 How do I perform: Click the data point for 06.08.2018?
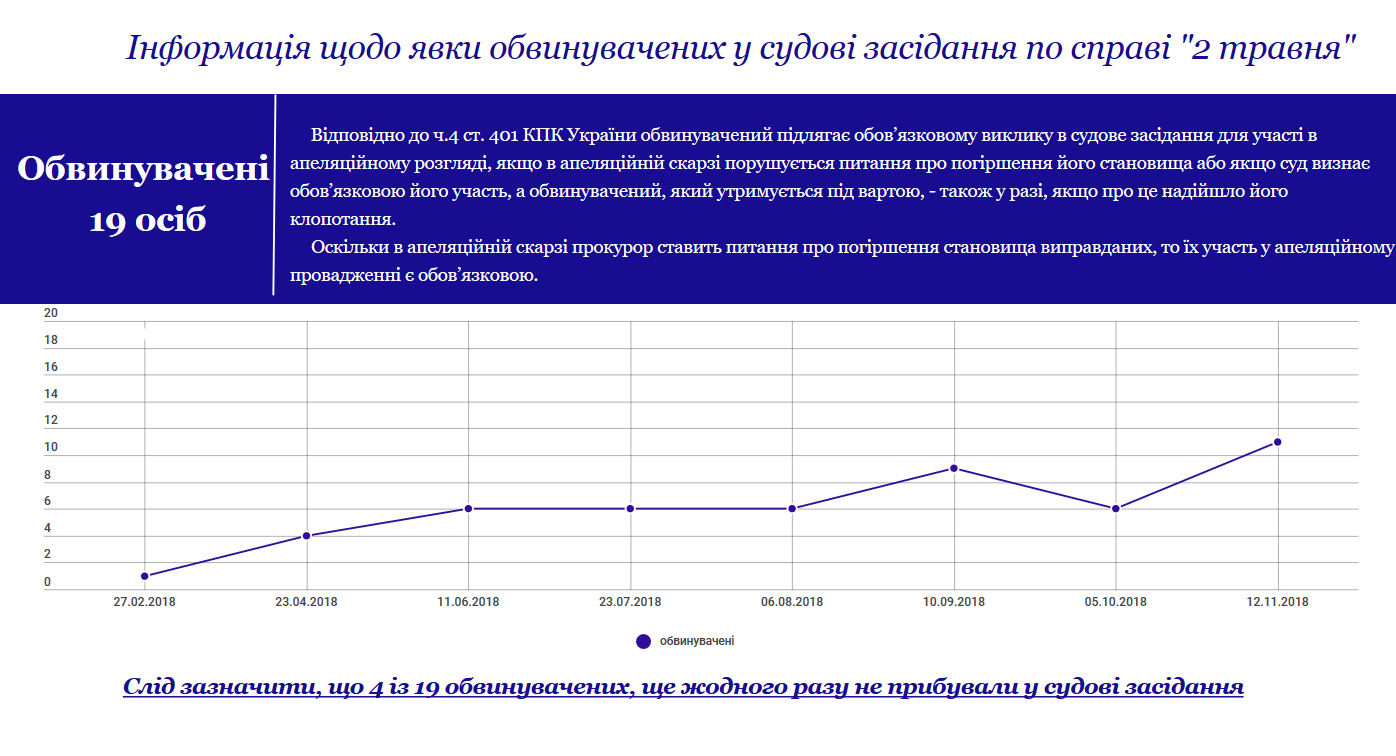(x=792, y=509)
